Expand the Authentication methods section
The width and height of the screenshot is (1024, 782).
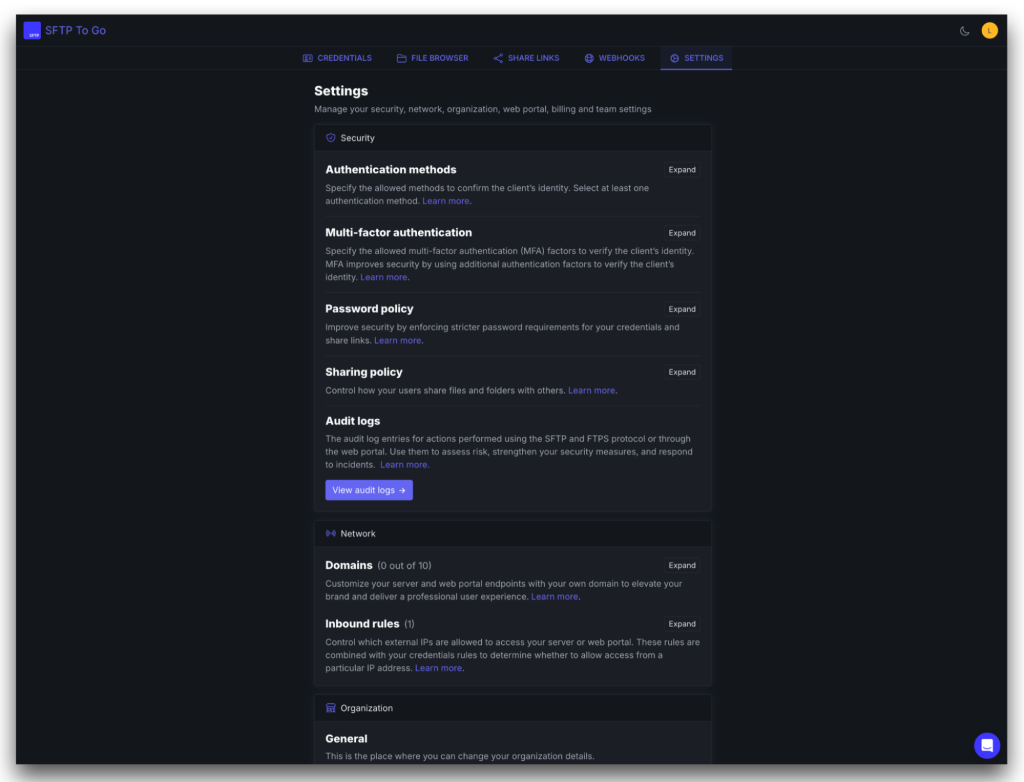682,170
